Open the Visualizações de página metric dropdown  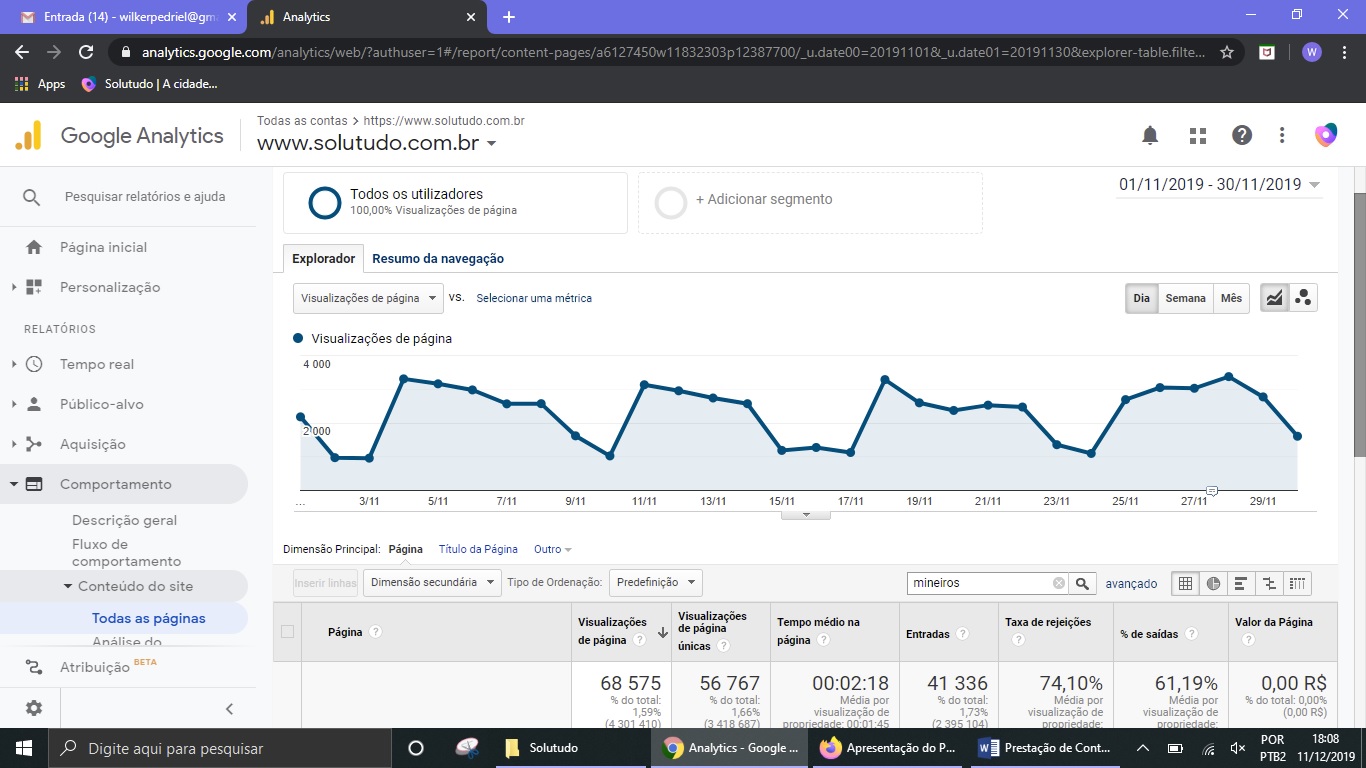coord(368,298)
